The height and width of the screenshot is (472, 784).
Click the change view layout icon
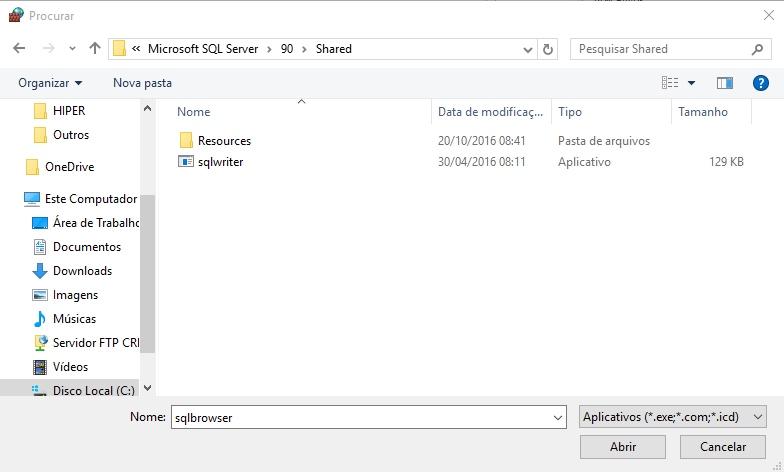point(670,83)
